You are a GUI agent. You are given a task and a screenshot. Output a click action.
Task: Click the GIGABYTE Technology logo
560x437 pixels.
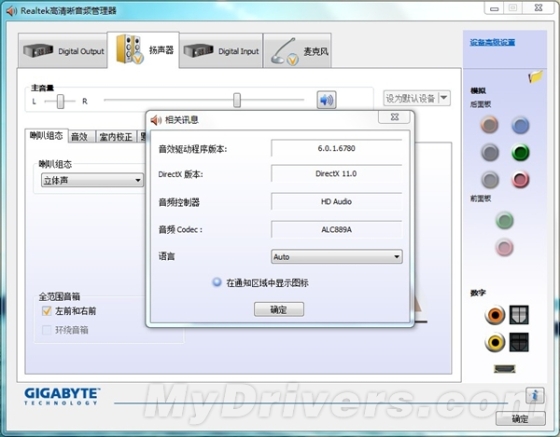click(62, 396)
